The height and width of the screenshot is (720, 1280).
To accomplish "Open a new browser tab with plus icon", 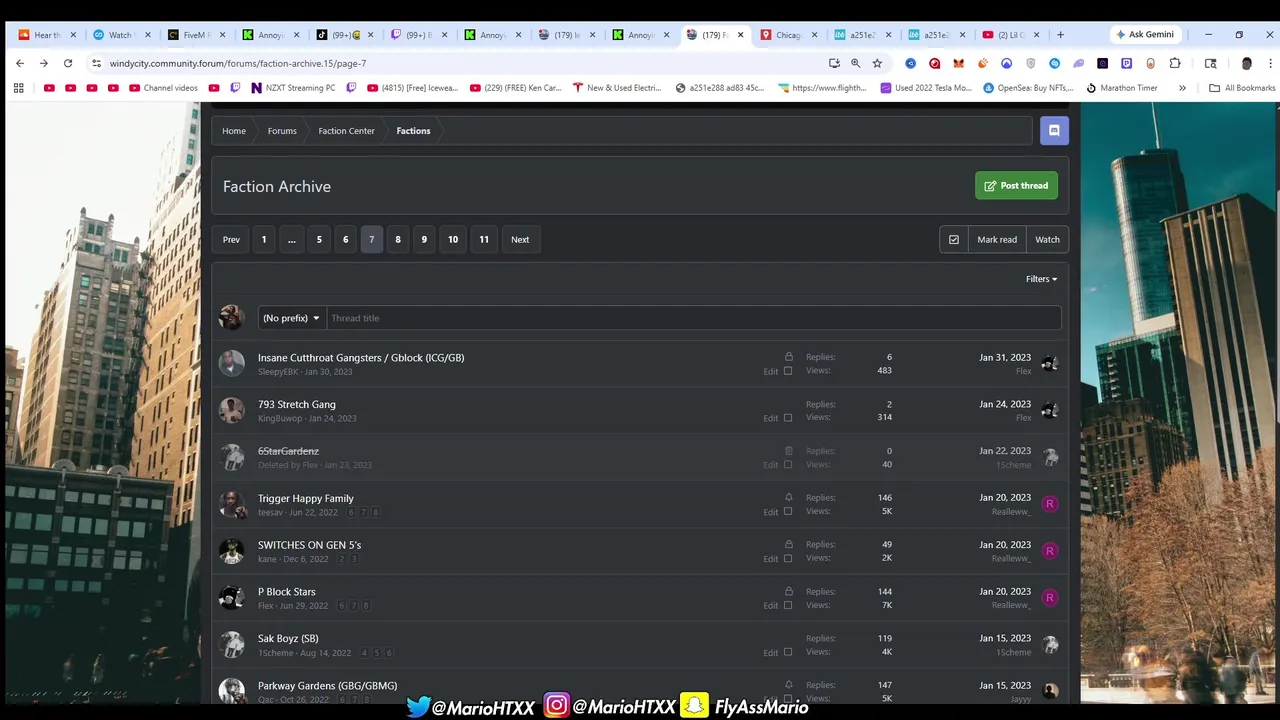I will pos(1060,34).
